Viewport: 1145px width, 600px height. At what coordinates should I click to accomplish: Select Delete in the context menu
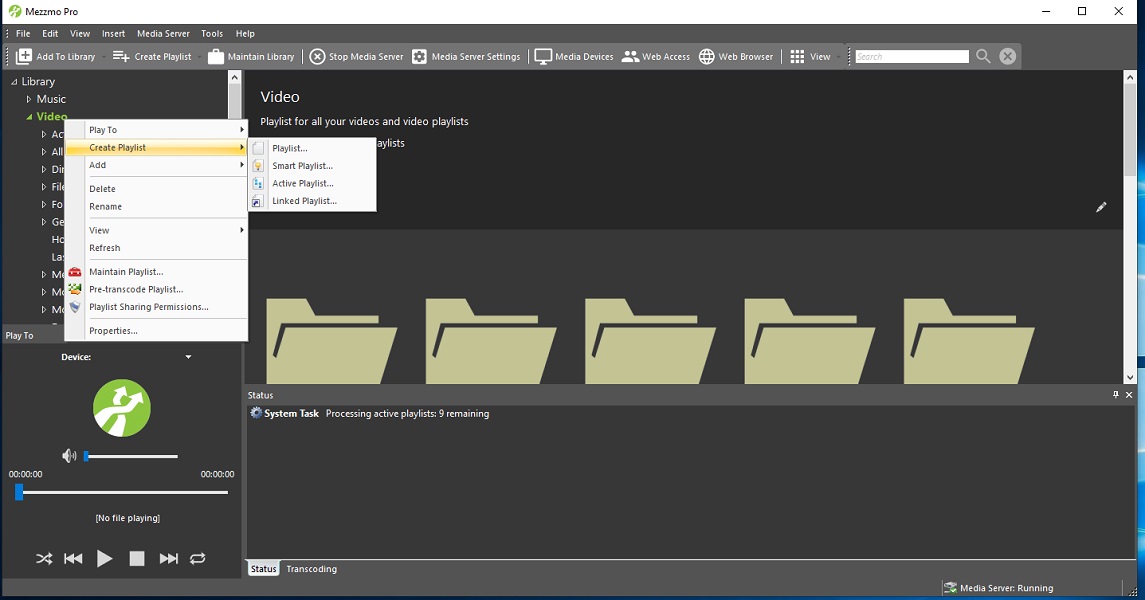click(x=156, y=188)
